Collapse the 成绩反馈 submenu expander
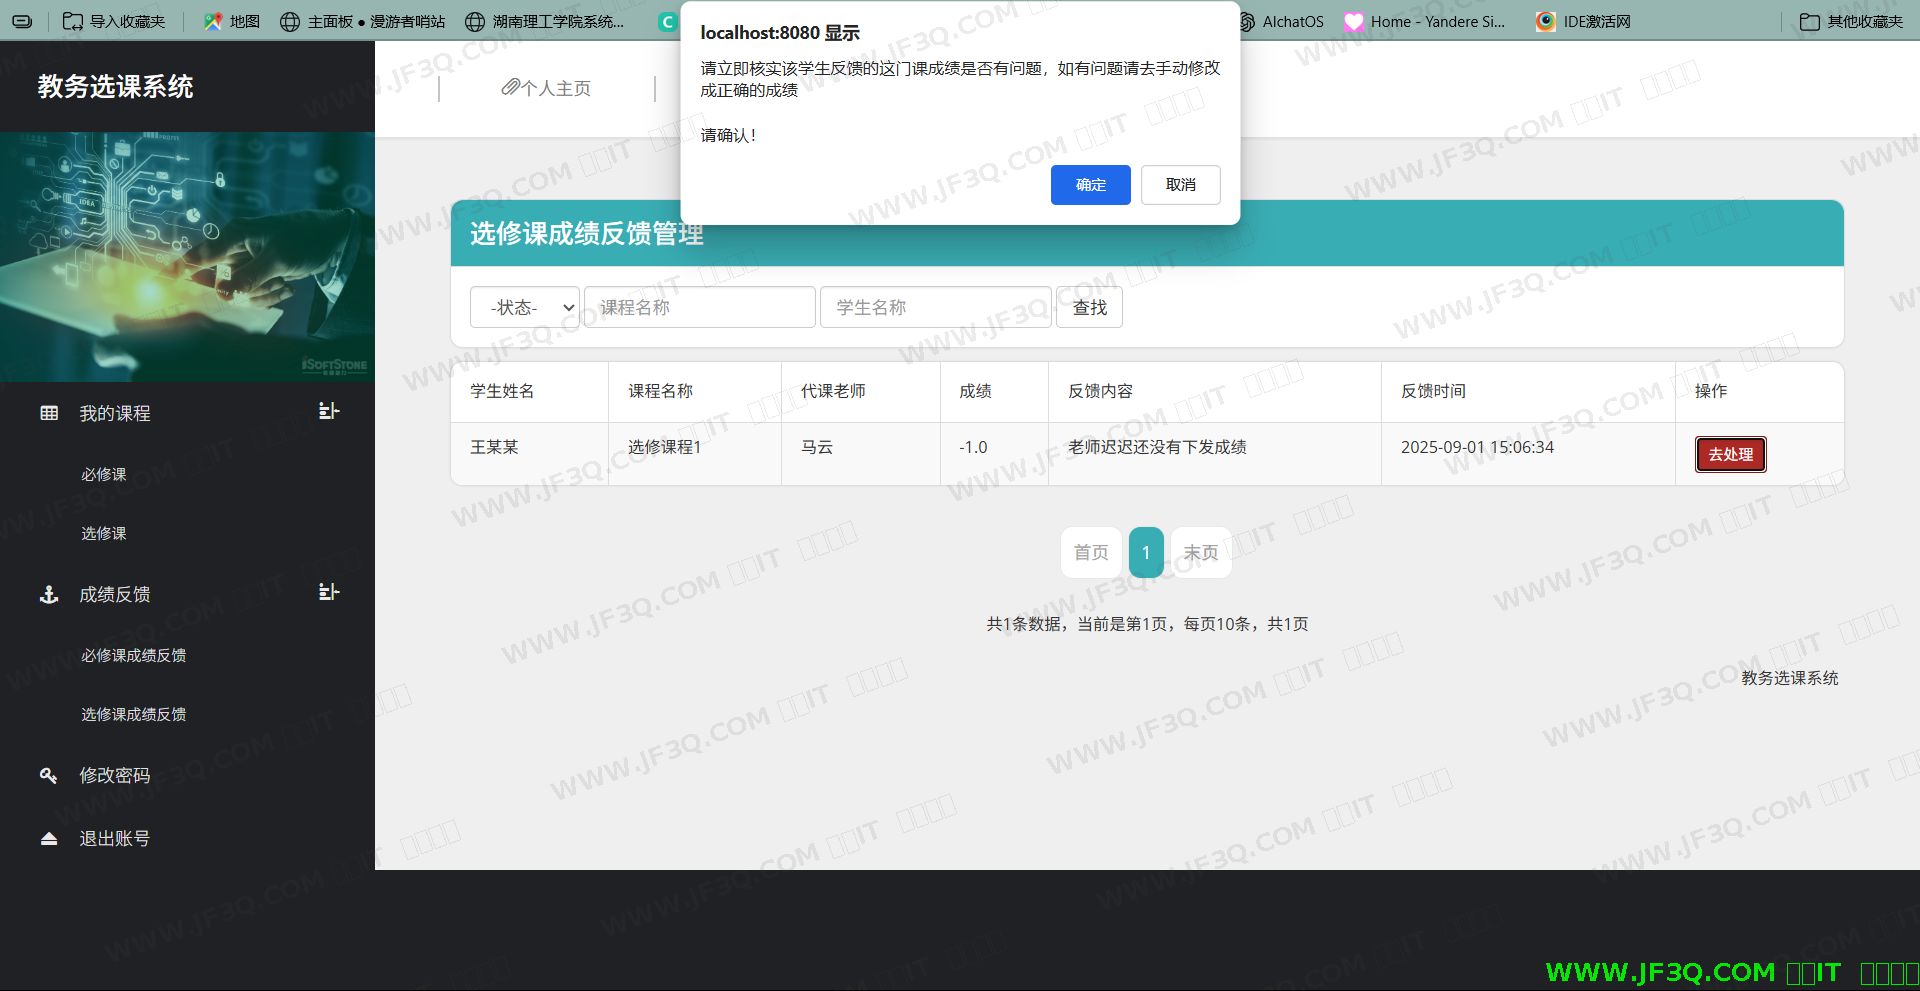Image resolution: width=1920 pixels, height=991 pixels. coord(329,592)
